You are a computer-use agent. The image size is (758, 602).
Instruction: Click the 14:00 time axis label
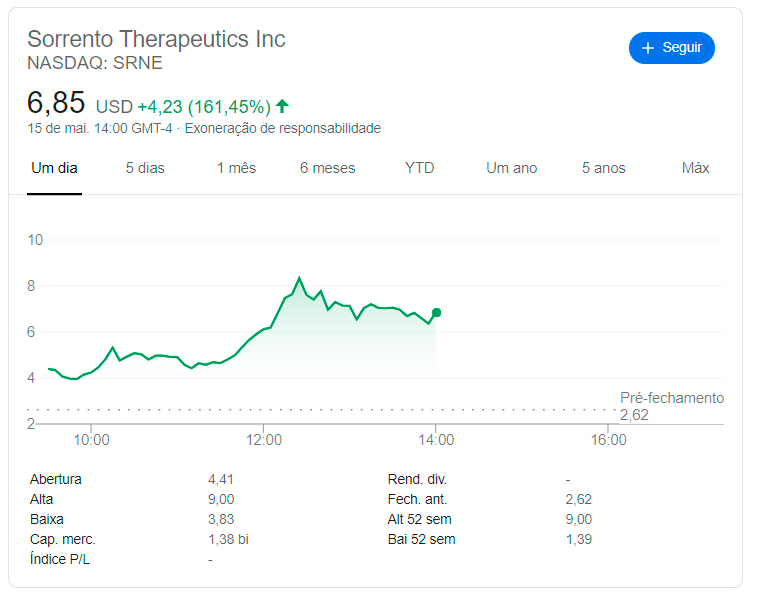pyautogui.click(x=436, y=440)
